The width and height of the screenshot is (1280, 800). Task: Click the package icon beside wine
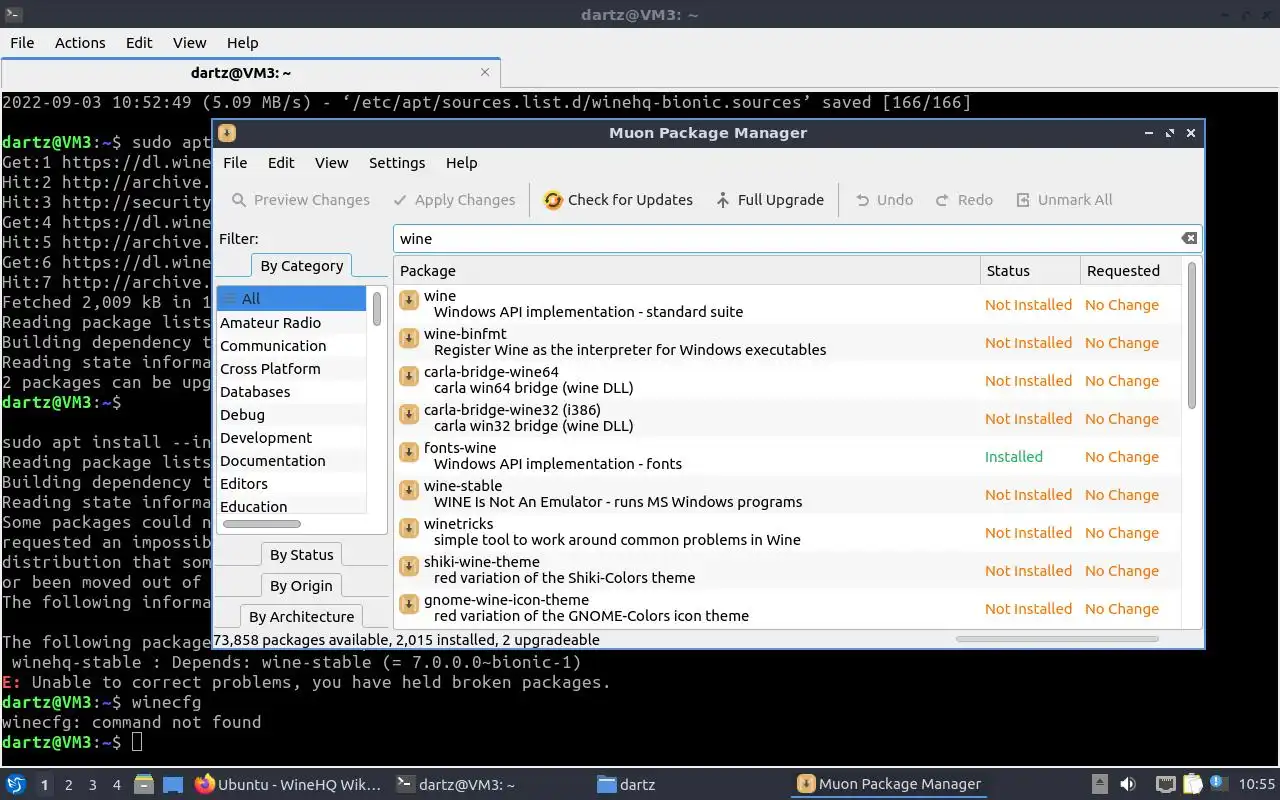coord(408,301)
